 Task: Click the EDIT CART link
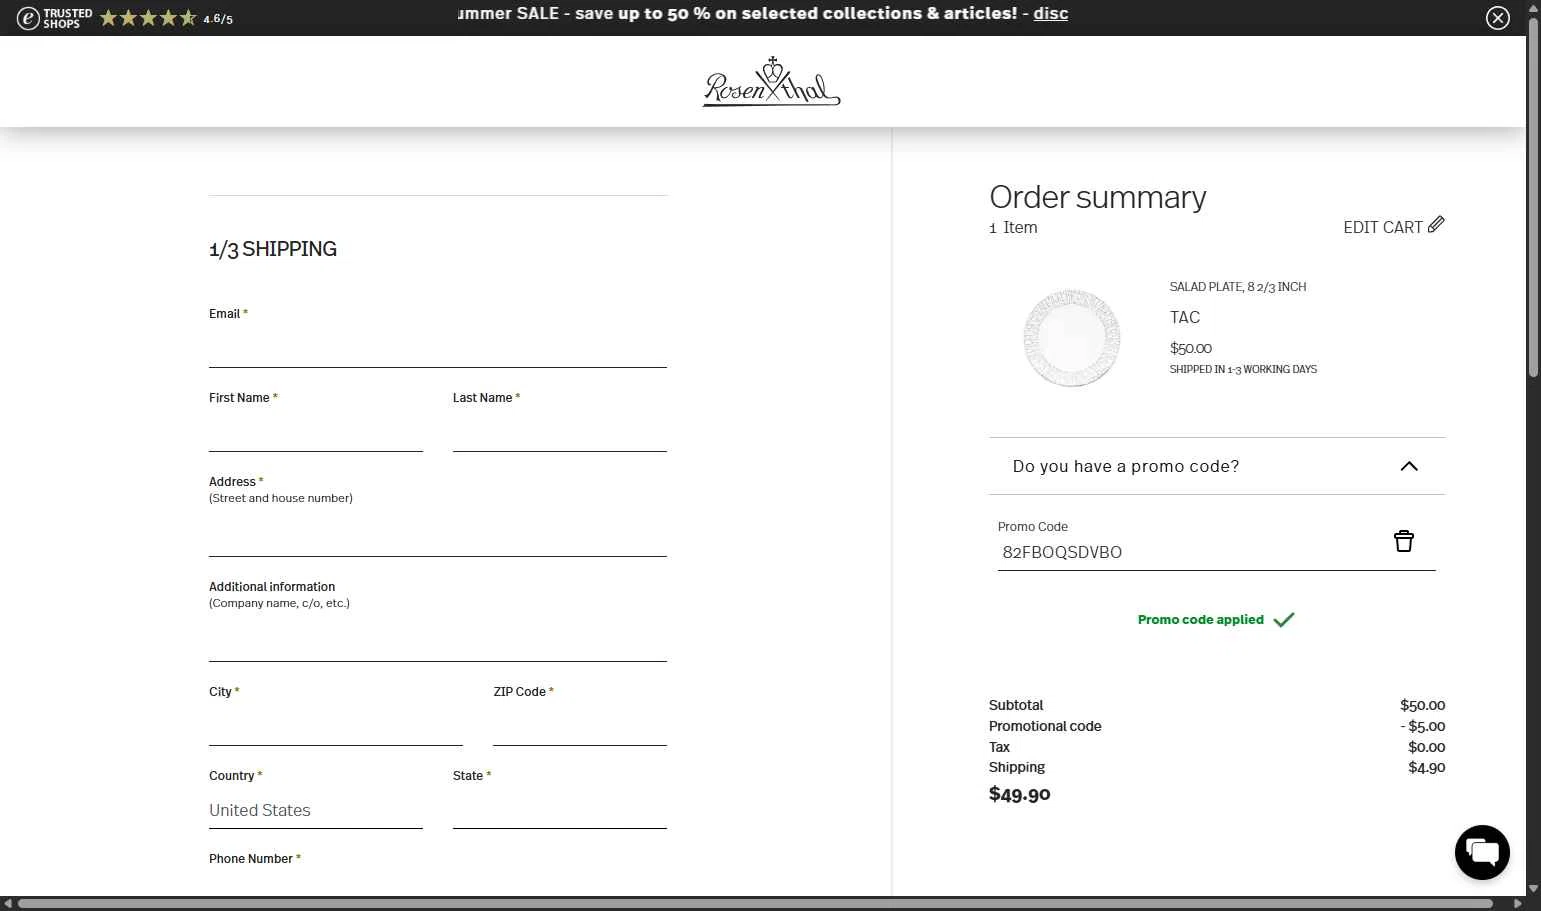[1382, 227]
